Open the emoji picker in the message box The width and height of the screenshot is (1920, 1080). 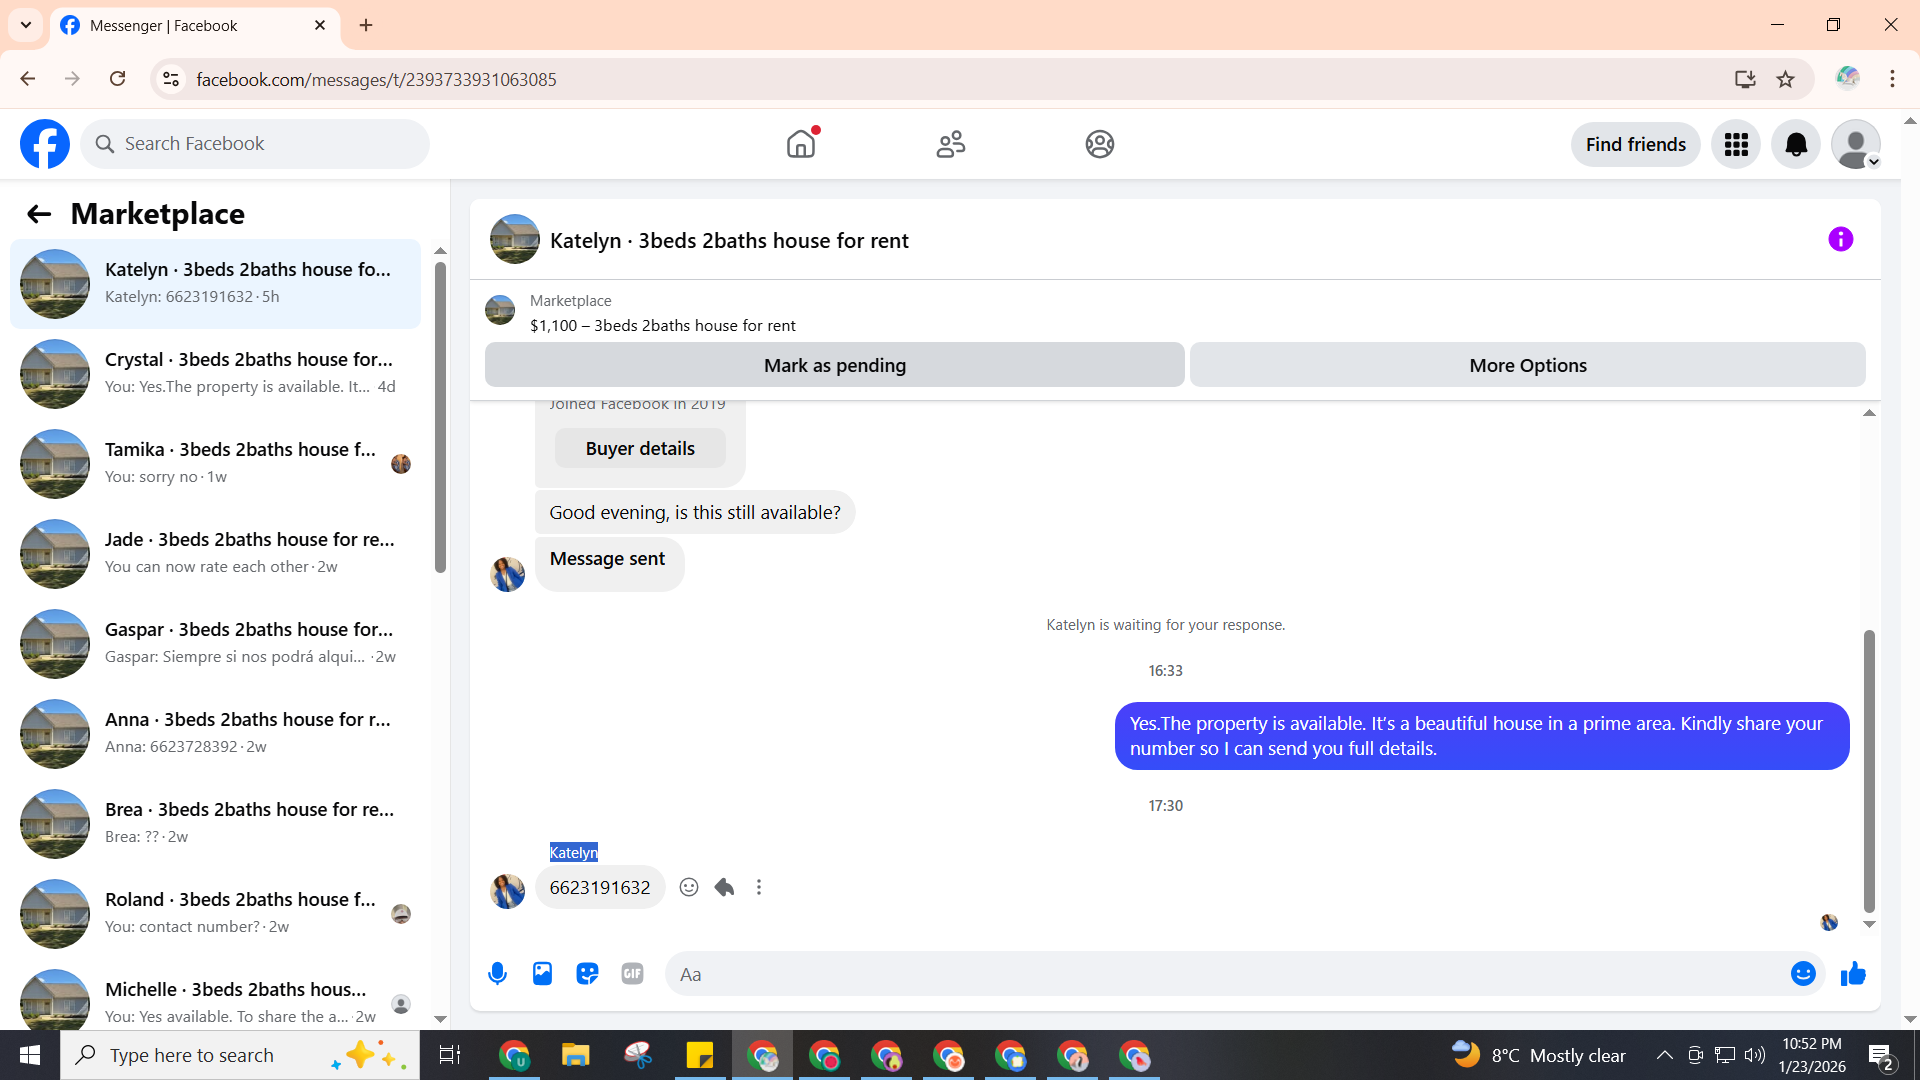pos(1802,974)
